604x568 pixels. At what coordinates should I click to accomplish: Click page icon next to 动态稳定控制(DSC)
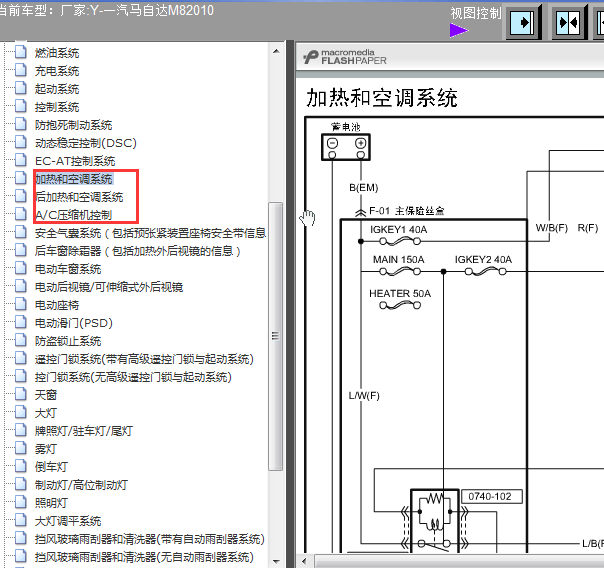coord(21,142)
